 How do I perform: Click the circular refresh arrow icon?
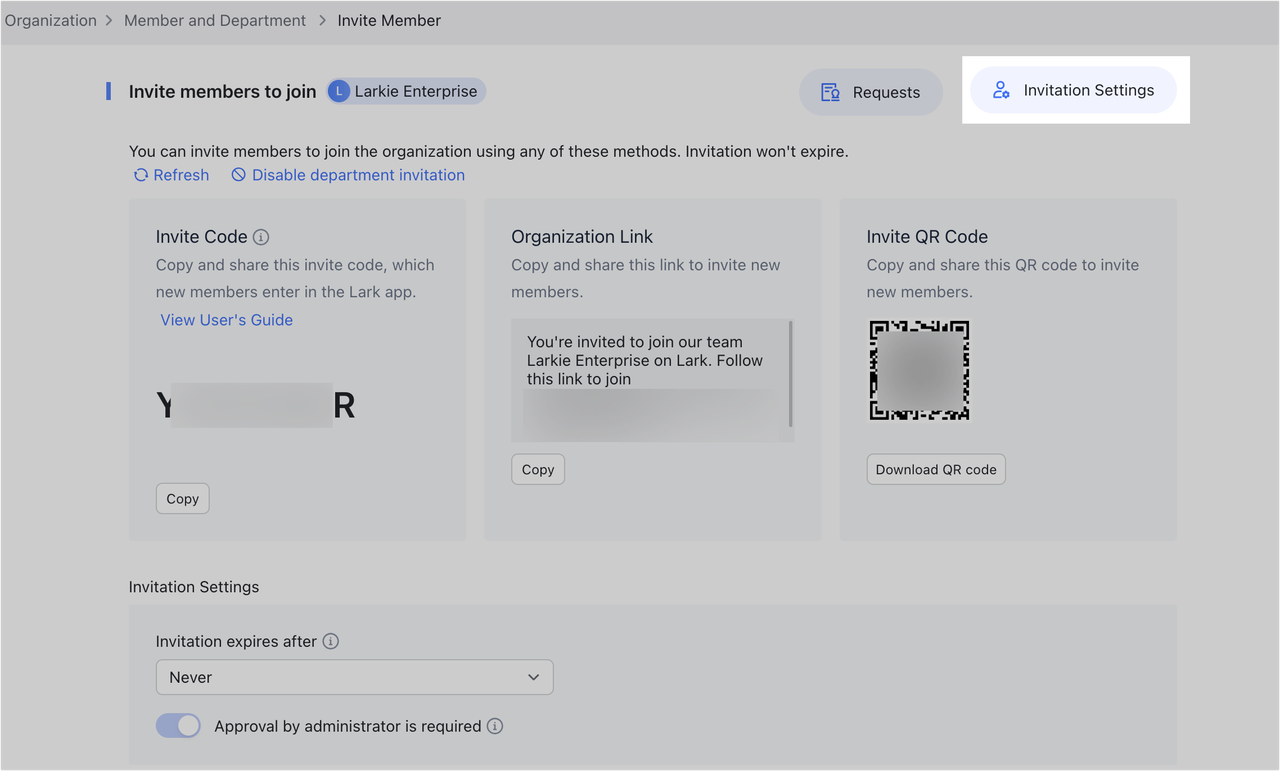[141, 174]
